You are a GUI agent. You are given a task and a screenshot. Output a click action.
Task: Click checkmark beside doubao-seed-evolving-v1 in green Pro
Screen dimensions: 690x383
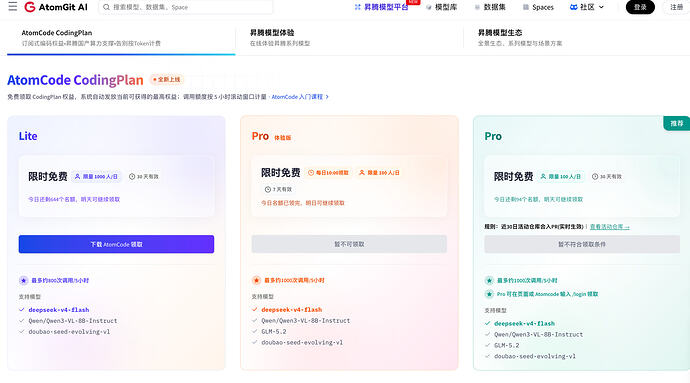(x=487, y=356)
